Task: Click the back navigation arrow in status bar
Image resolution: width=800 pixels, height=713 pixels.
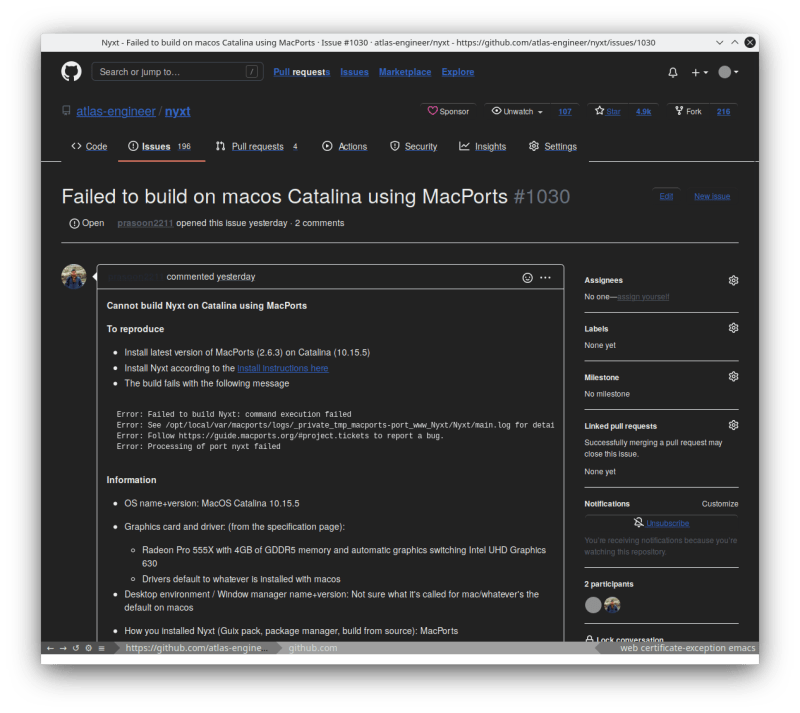Action: click(x=53, y=647)
